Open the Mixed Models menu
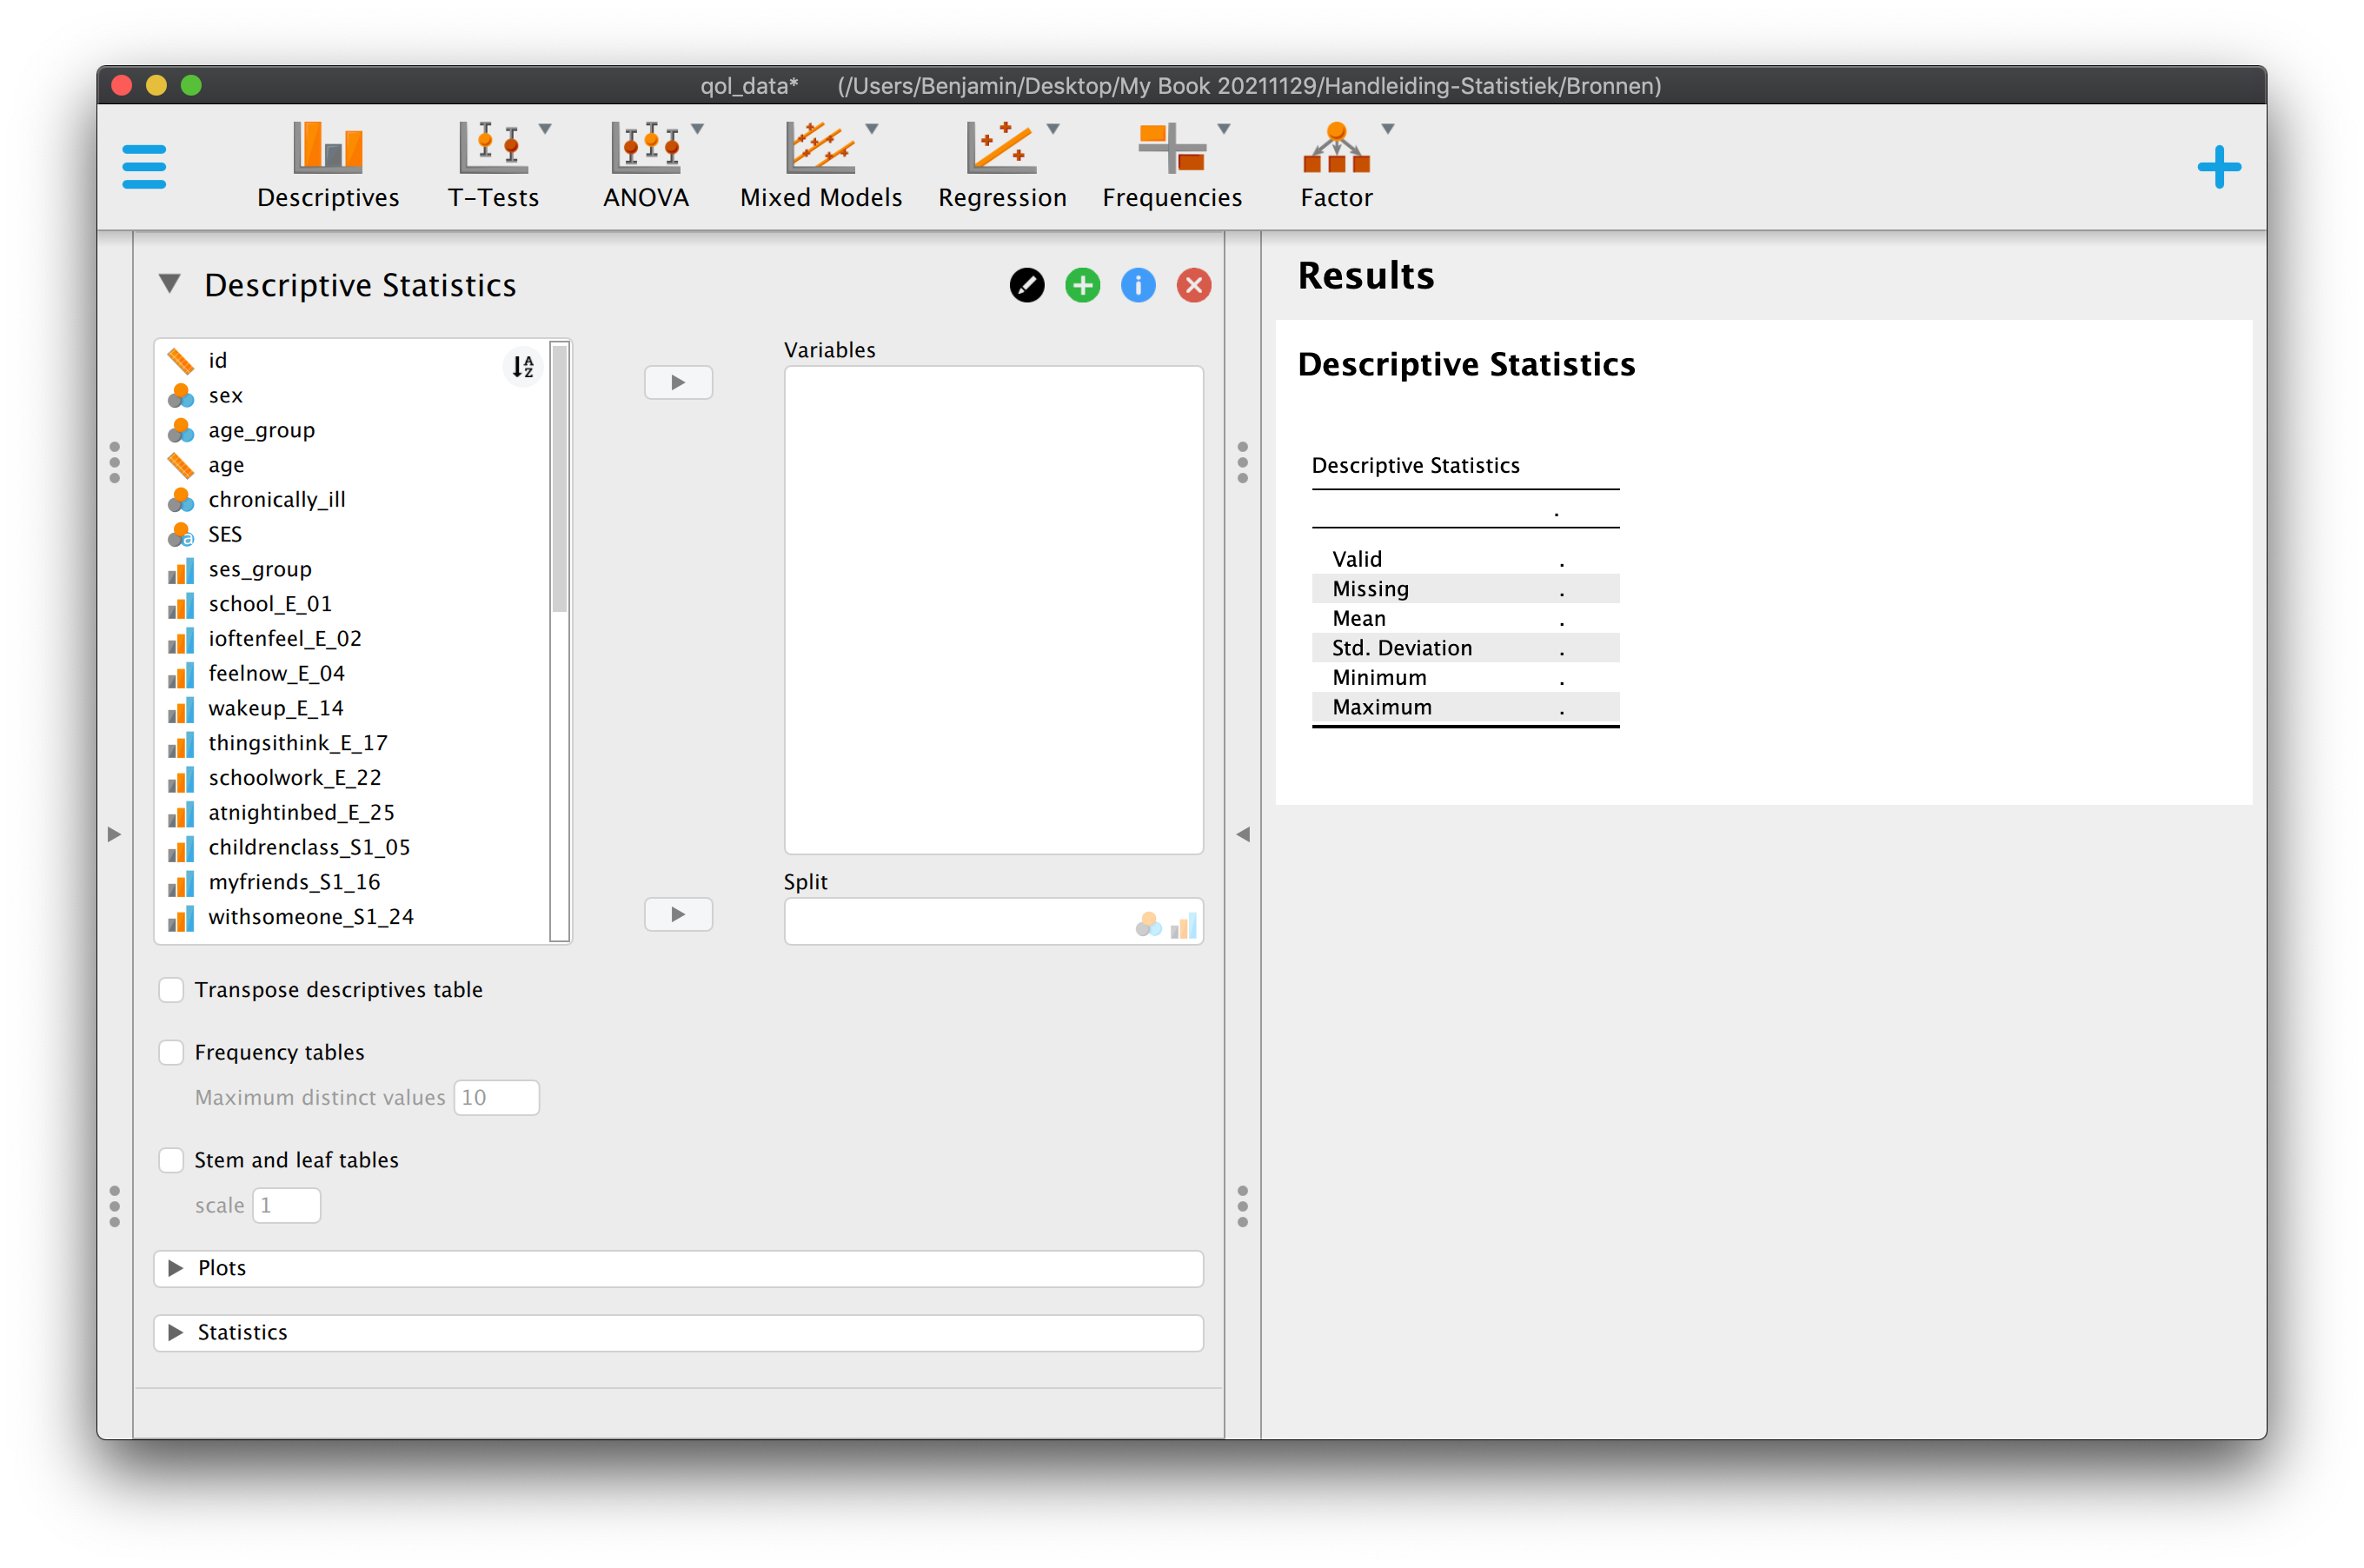 coord(820,166)
